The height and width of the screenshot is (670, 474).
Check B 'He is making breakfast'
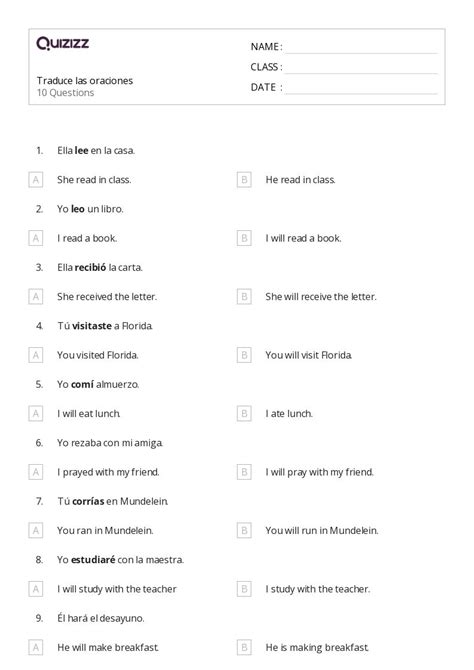pos(244,648)
